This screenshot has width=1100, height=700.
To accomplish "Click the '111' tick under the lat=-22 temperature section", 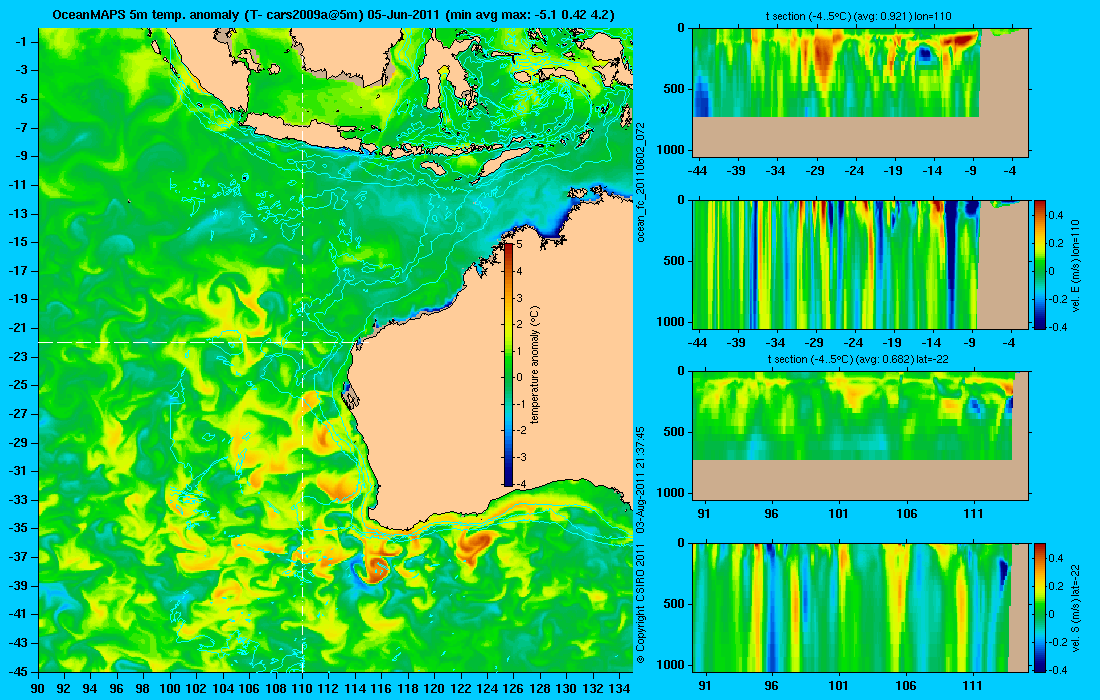I will 973,514.
